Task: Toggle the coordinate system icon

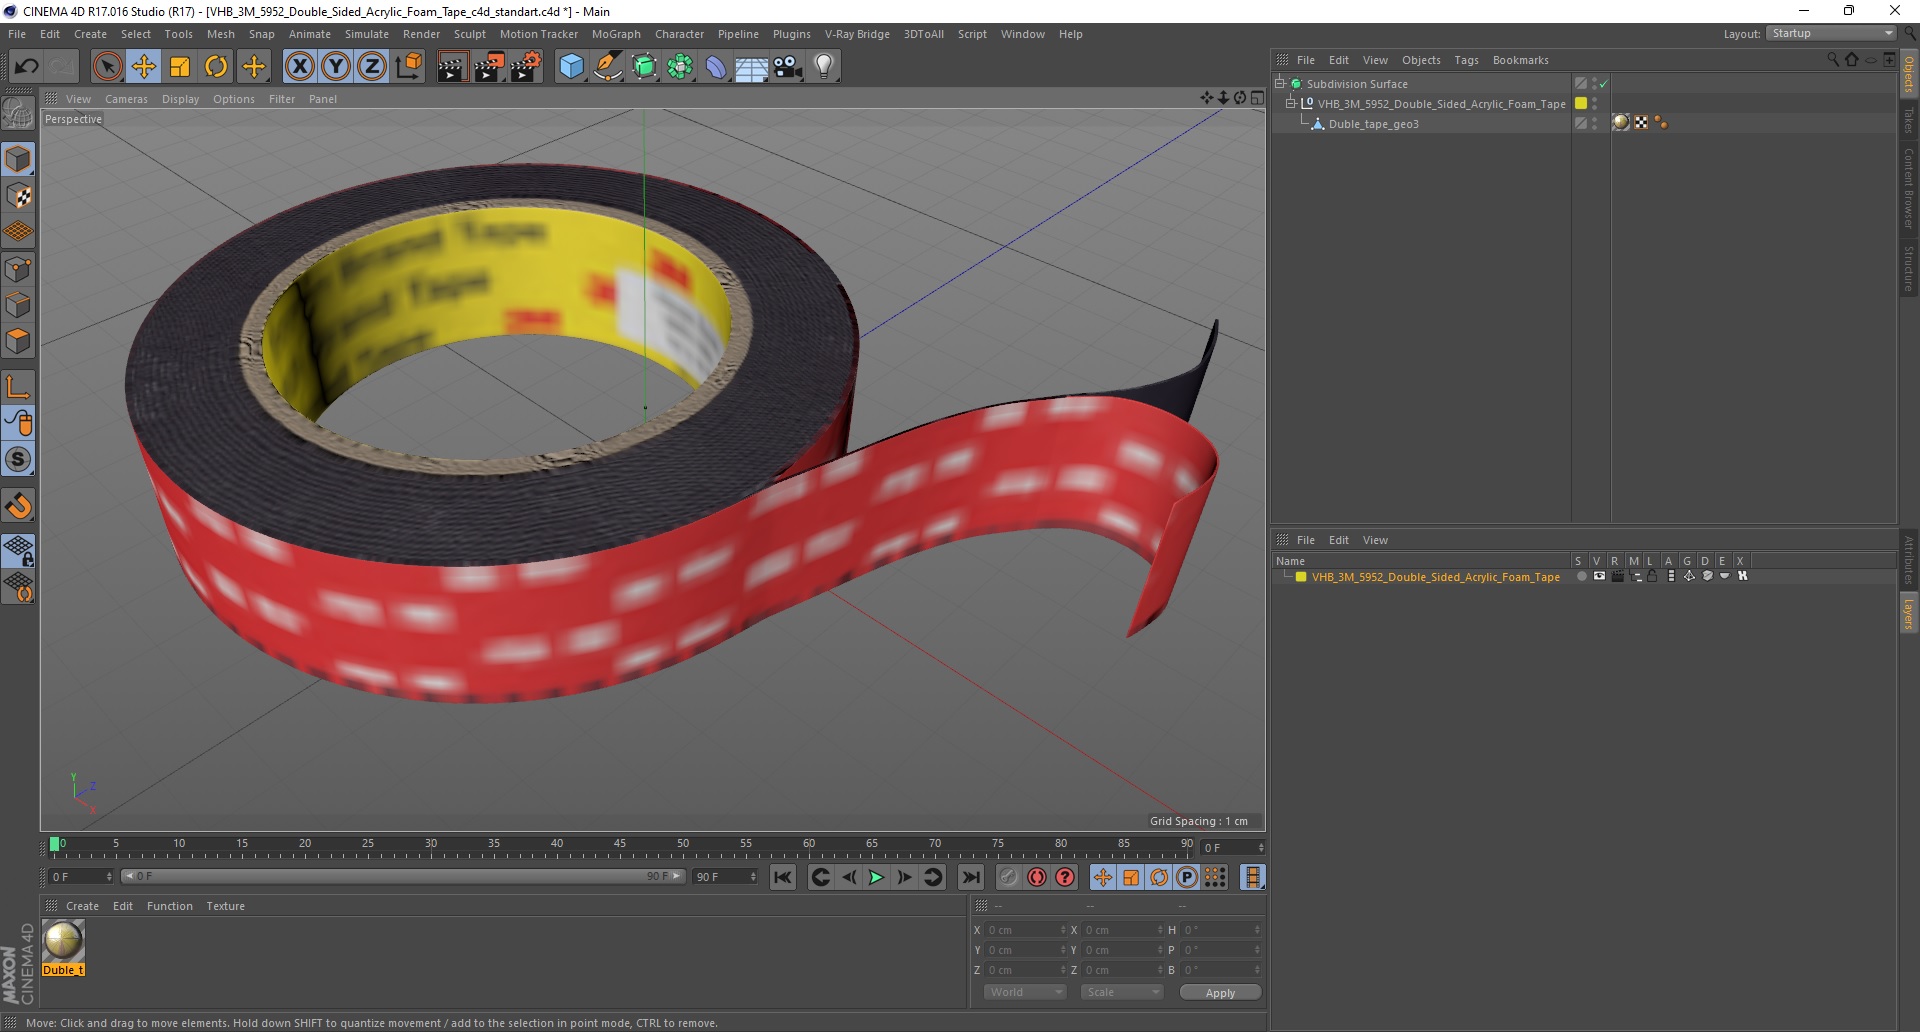Action: pyautogui.click(x=408, y=67)
